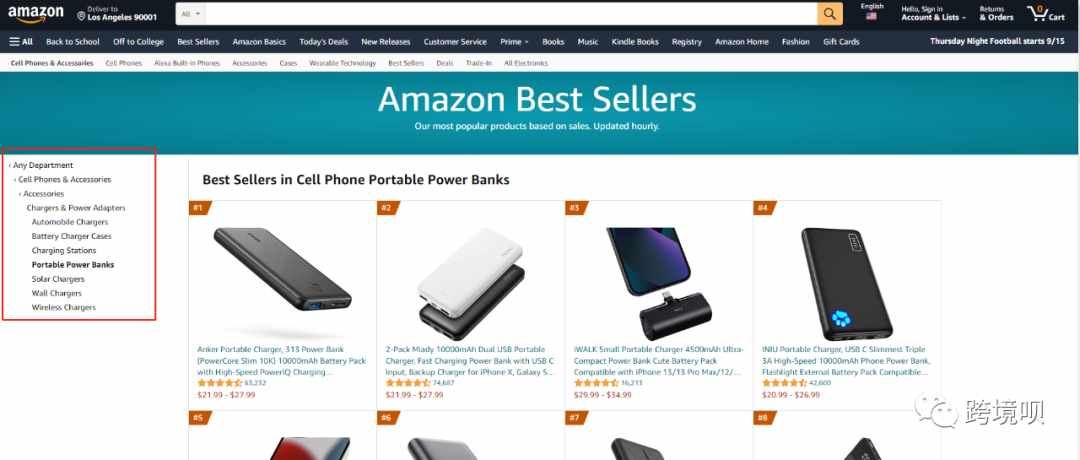Select Wireless Chargers category

[x=63, y=307]
